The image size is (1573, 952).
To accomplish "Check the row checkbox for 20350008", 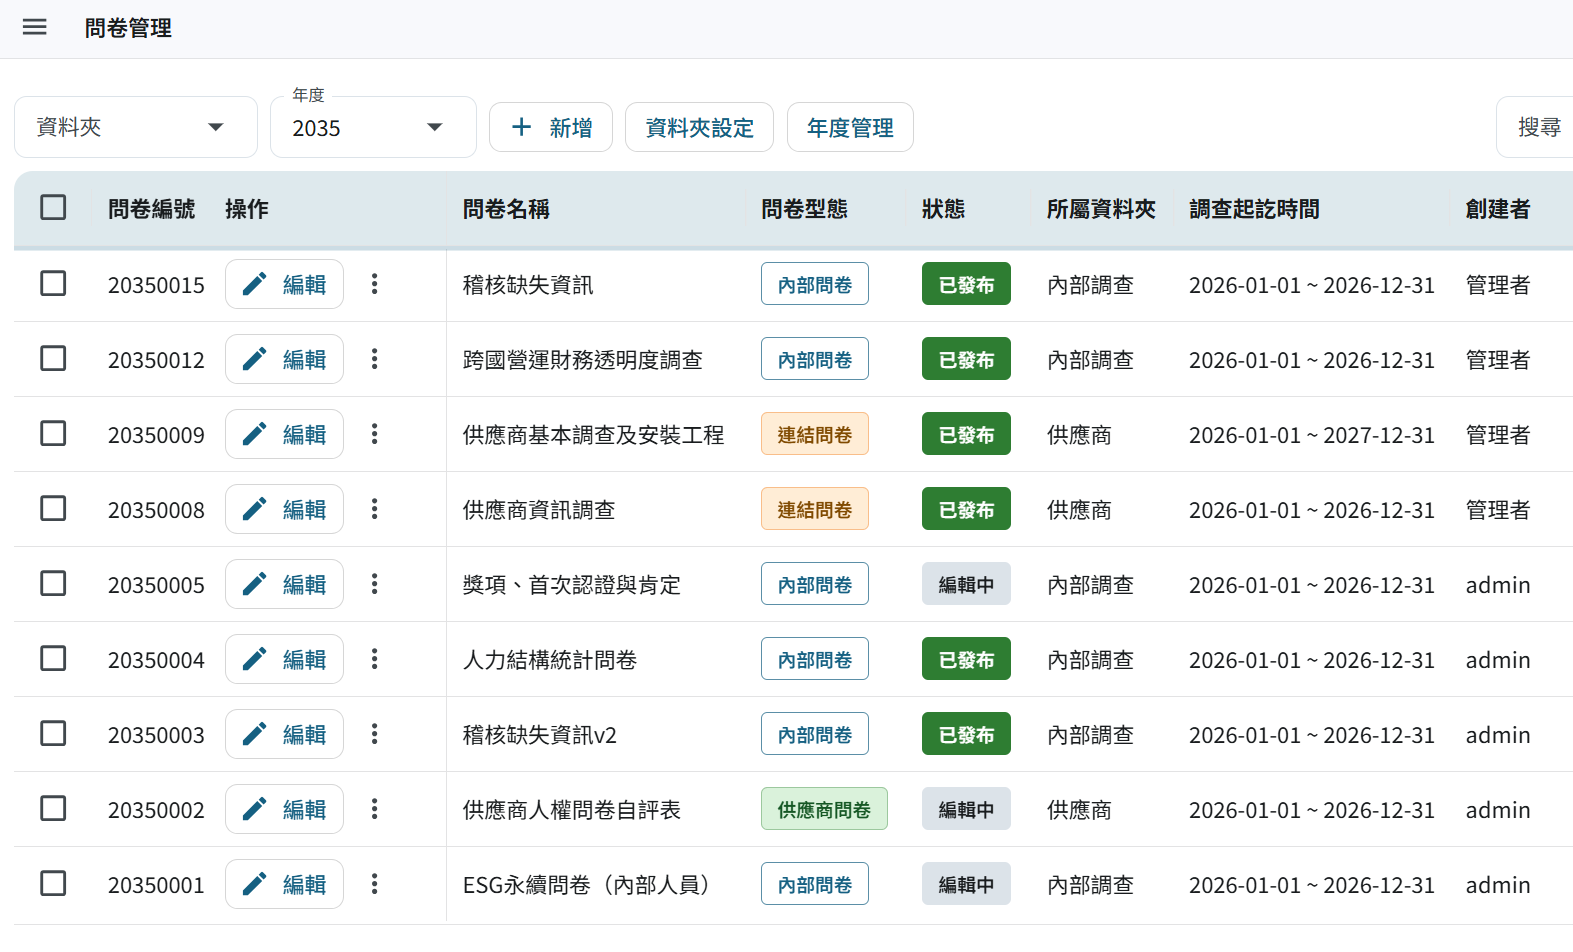I will coord(53,508).
